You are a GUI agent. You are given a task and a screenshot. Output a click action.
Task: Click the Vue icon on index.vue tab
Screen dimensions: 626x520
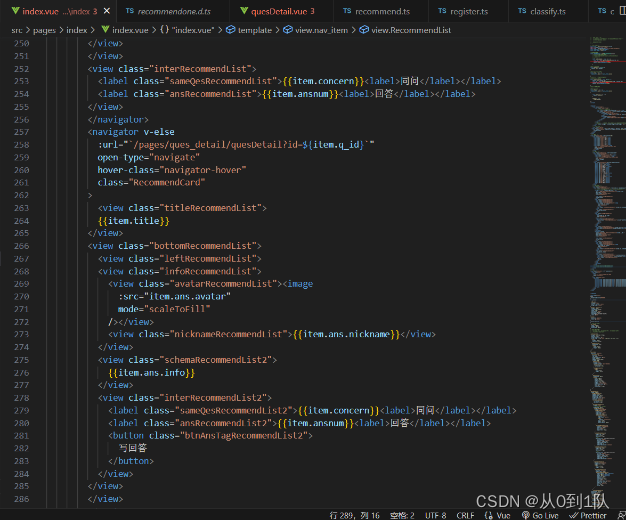pos(15,11)
